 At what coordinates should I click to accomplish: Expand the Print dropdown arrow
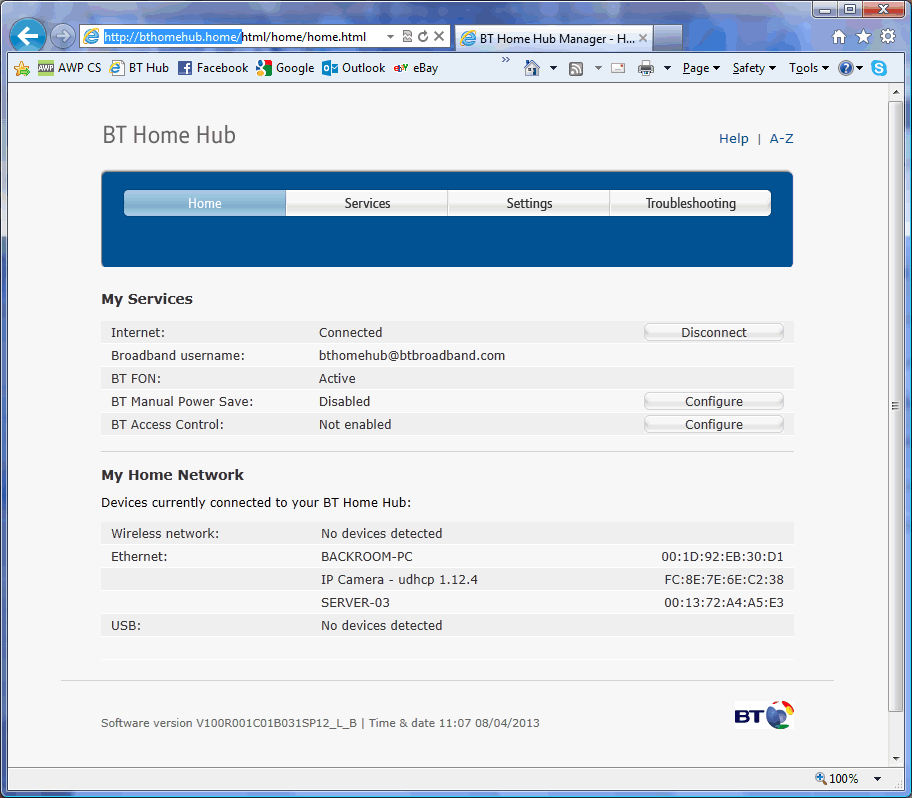(667, 69)
